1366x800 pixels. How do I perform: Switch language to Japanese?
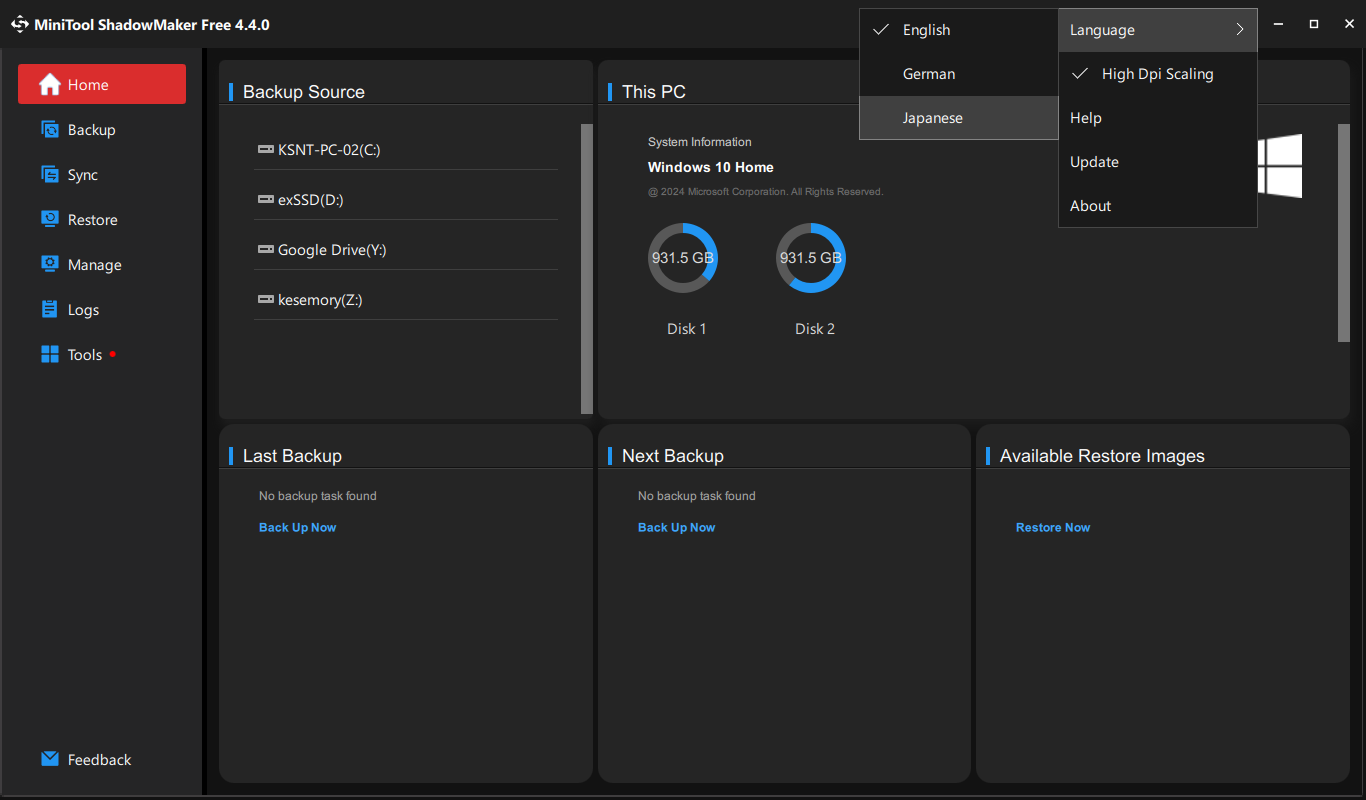tap(932, 118)
